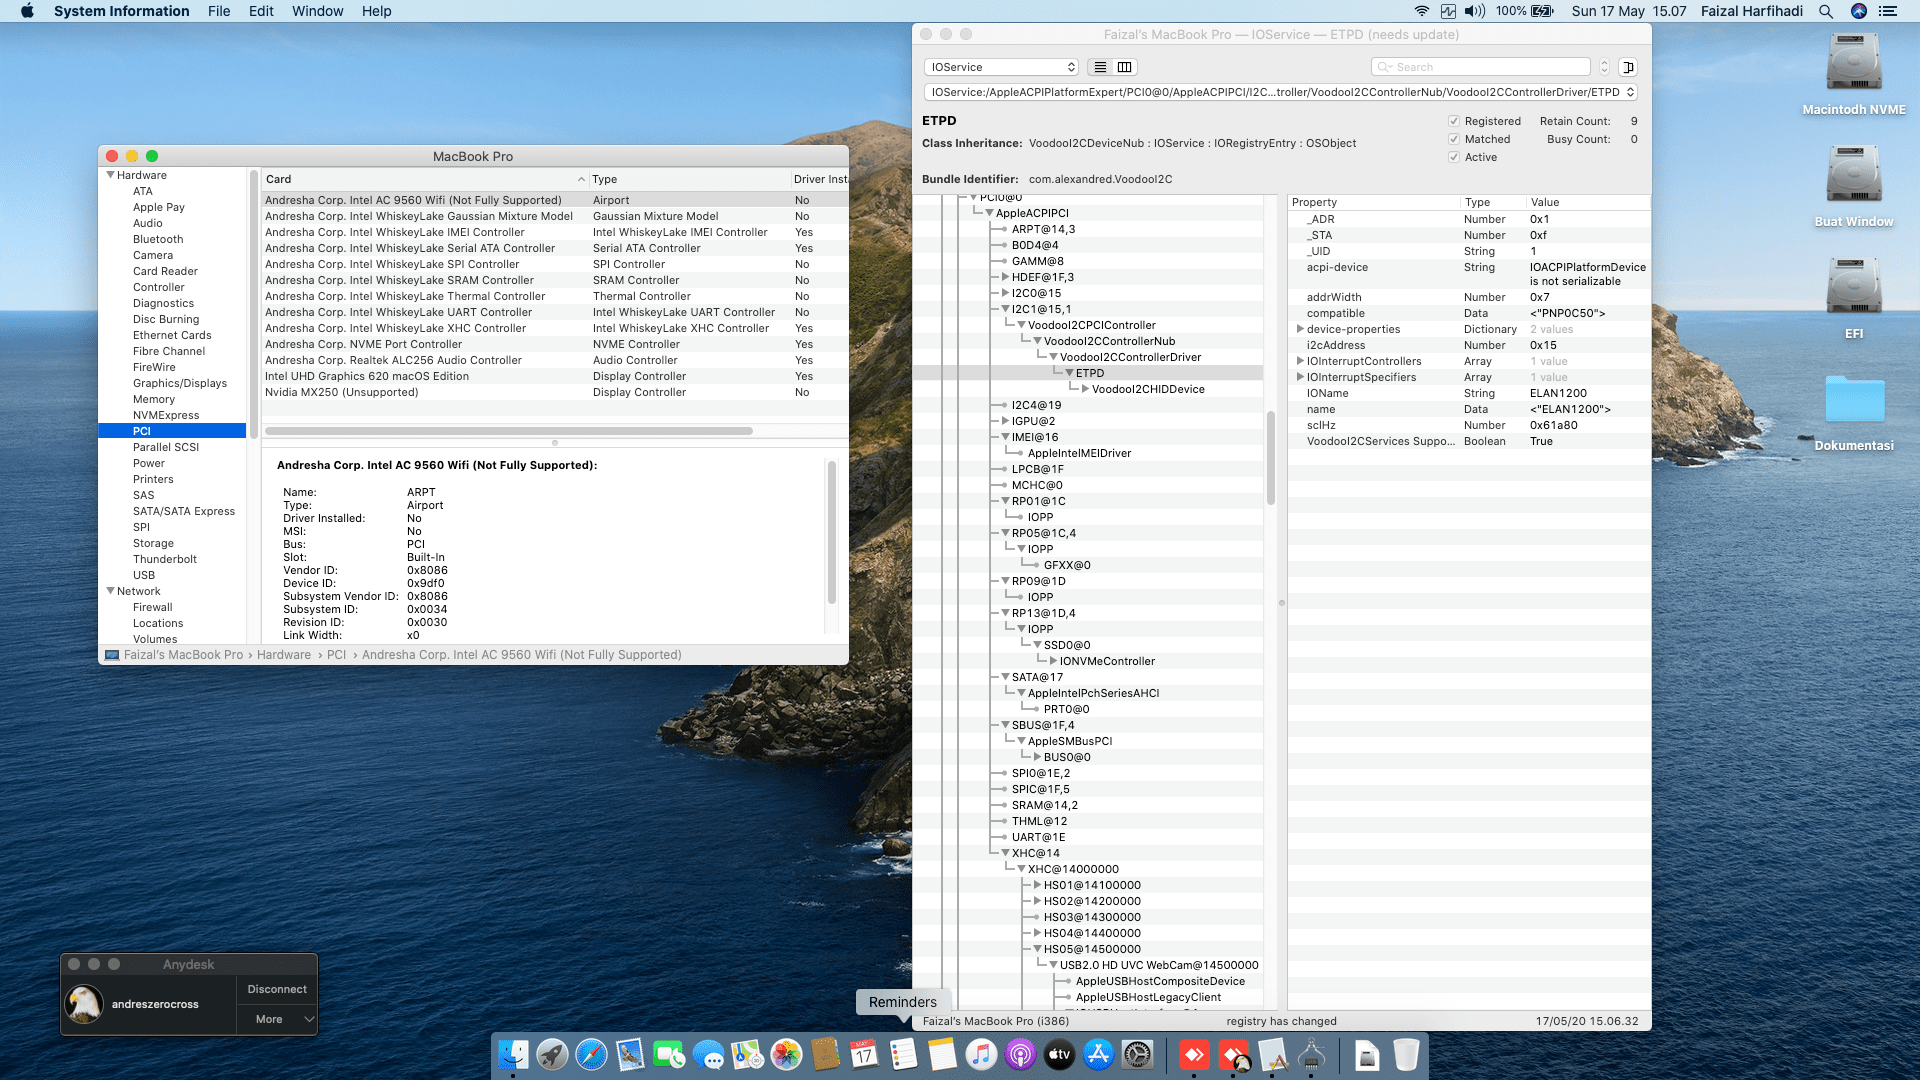Click horizontal scrollbar under PCI card list
Screen dimensions: 1920x1080
coord(509,431)
